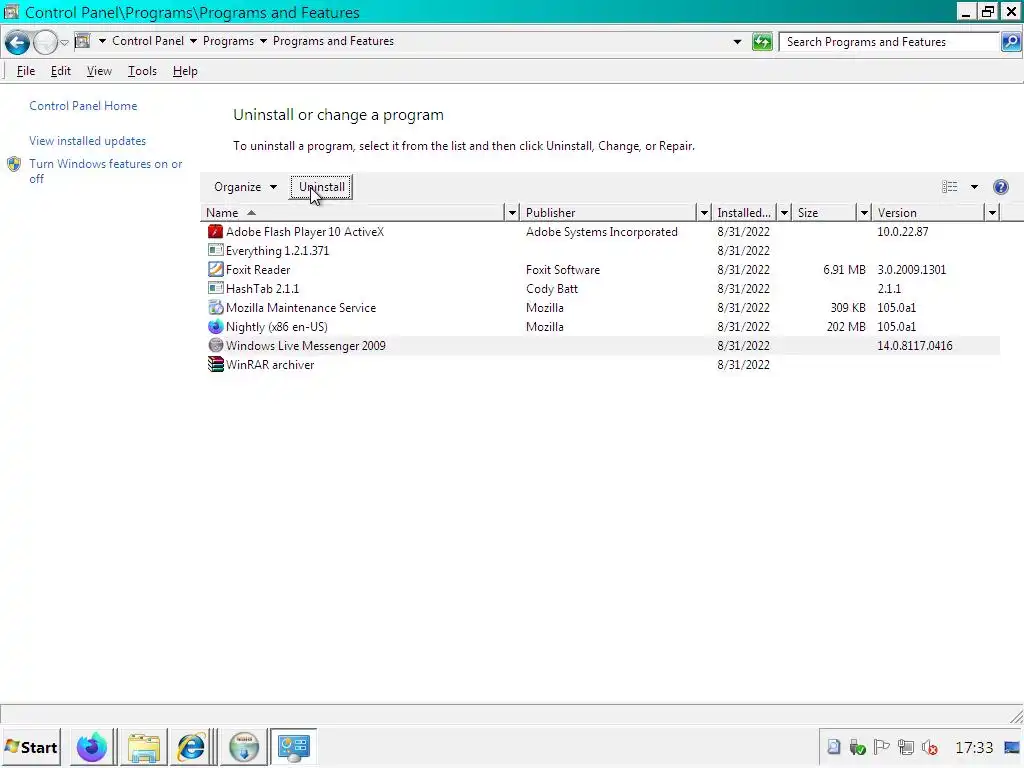1024x768 pixels.
Task: Go back with the Back arrow button
Action: [17, 43]
